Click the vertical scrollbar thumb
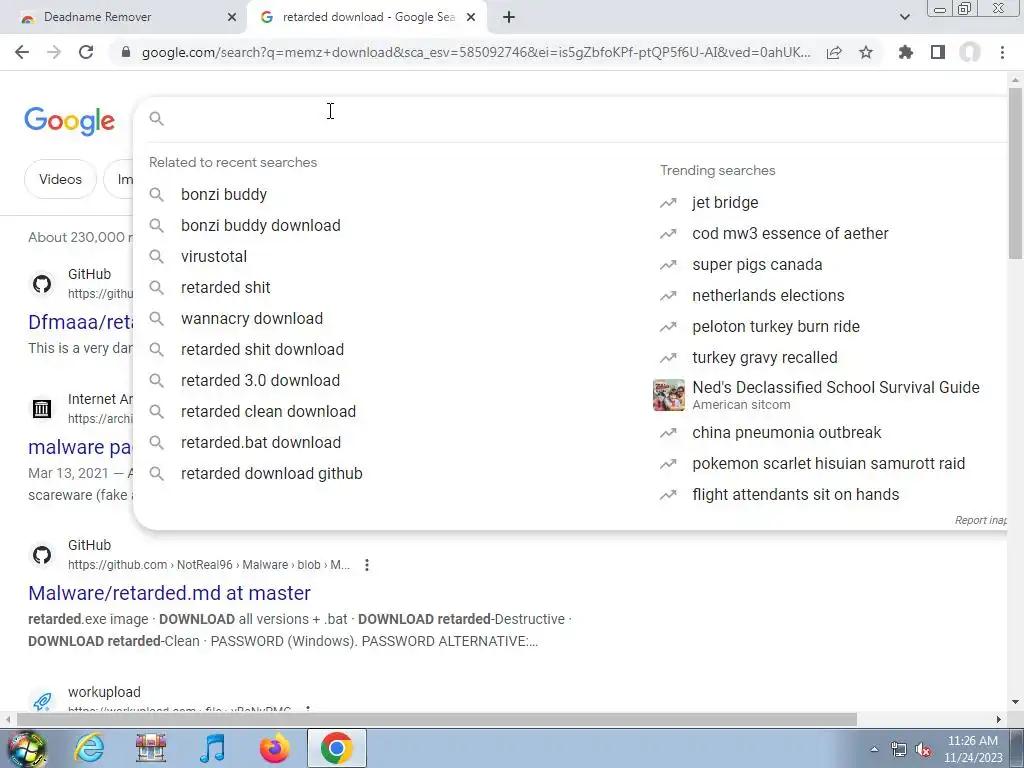The height and width of the screenshot is (768, 1024). (x=1015, y=173)
